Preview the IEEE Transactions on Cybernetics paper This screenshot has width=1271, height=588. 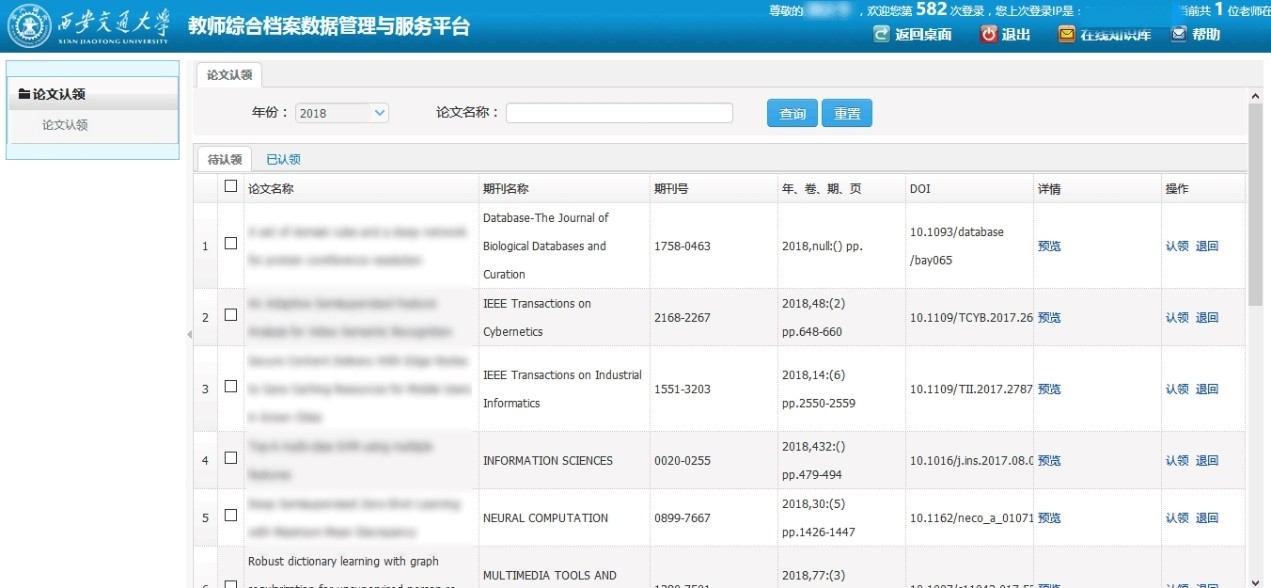click(x=1049, y=318)
